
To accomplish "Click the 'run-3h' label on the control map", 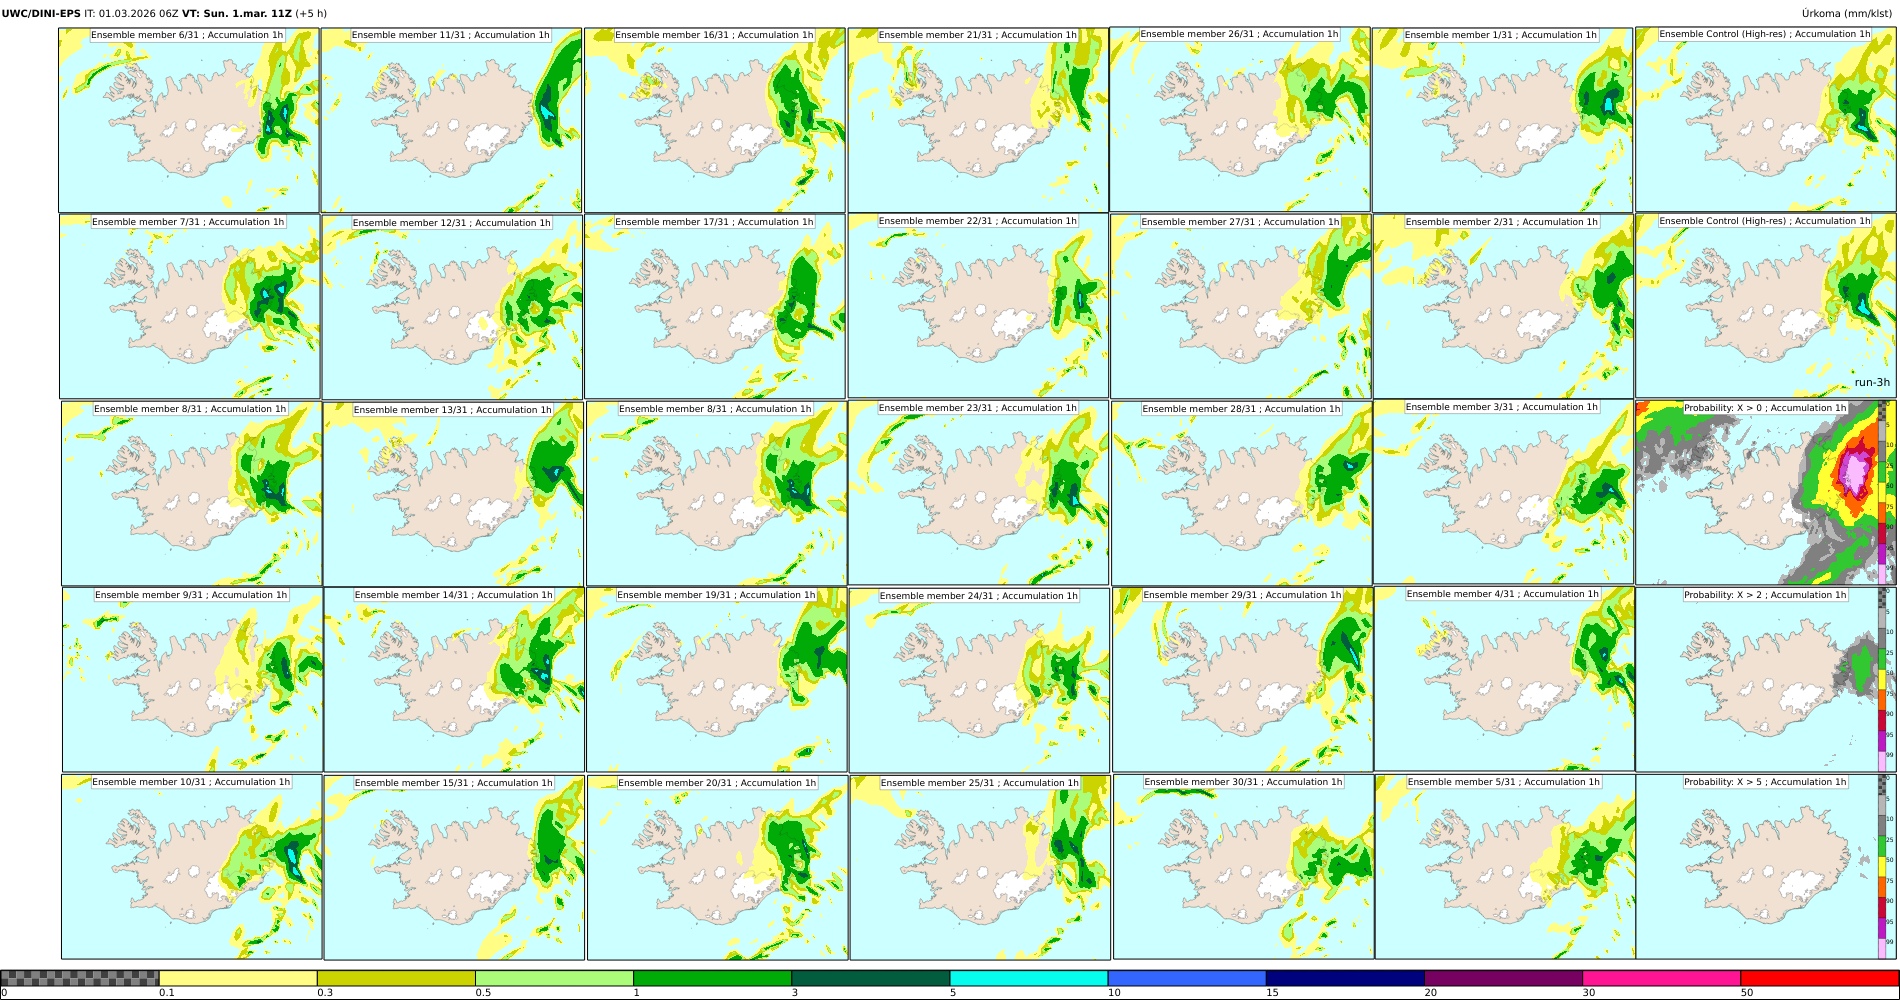I will pyautogui.click(x=1872, y=383).
